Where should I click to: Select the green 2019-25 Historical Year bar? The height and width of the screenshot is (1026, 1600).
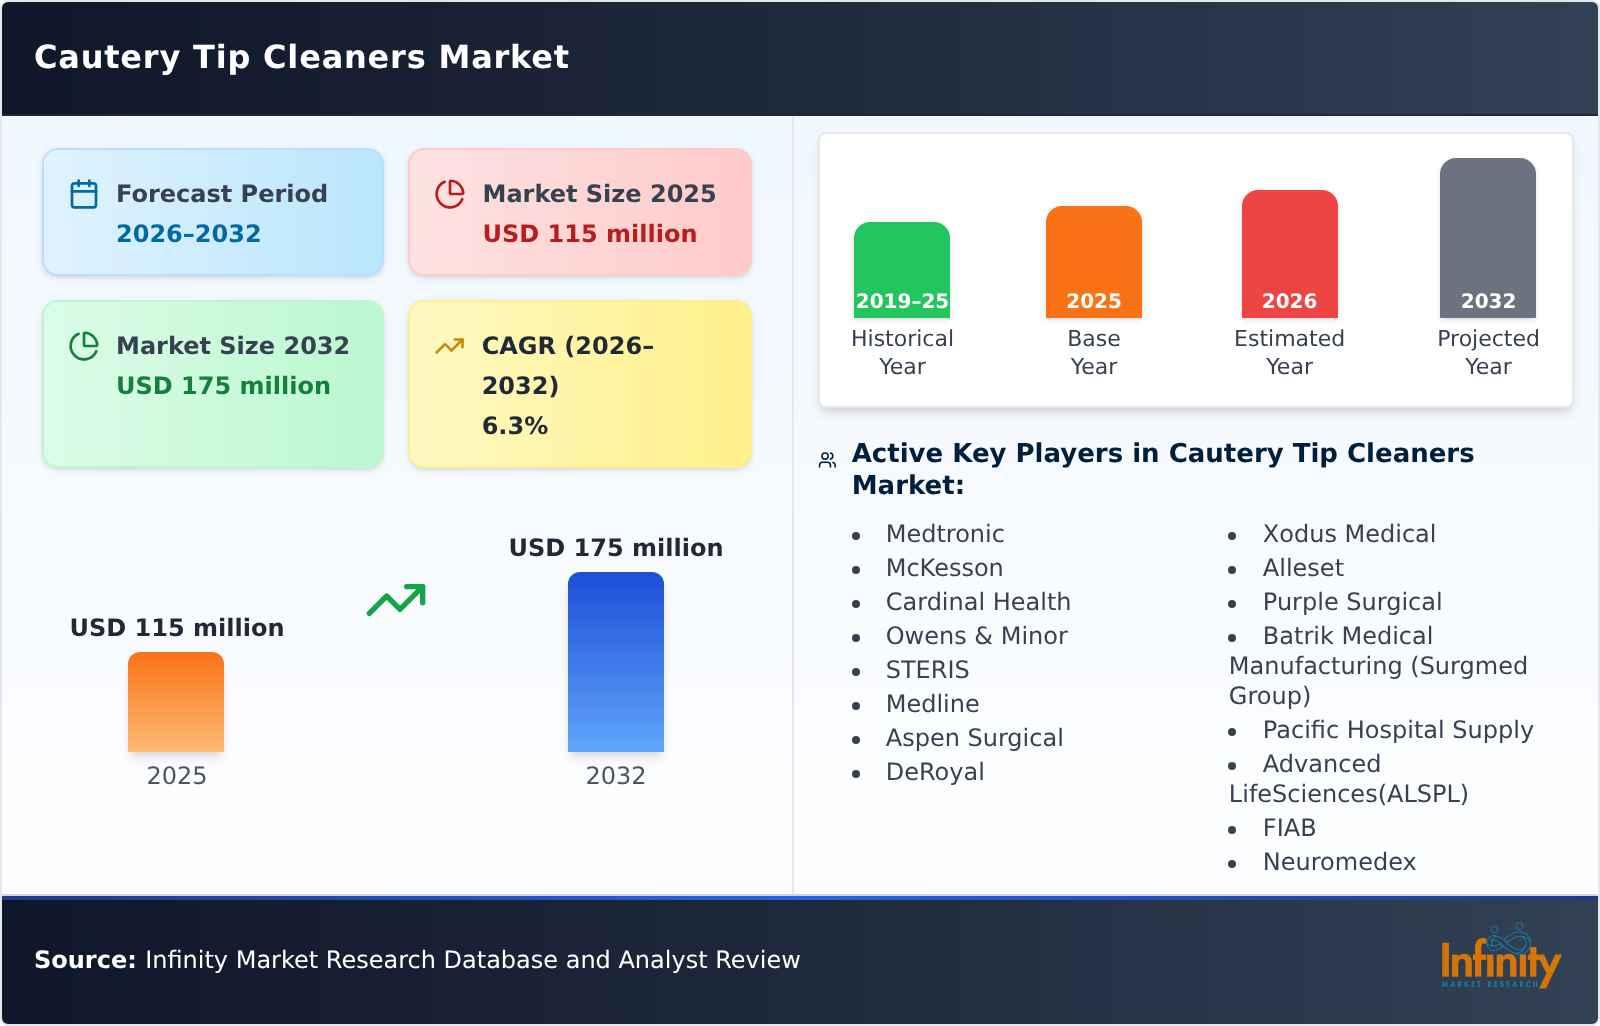coord(902,270)
